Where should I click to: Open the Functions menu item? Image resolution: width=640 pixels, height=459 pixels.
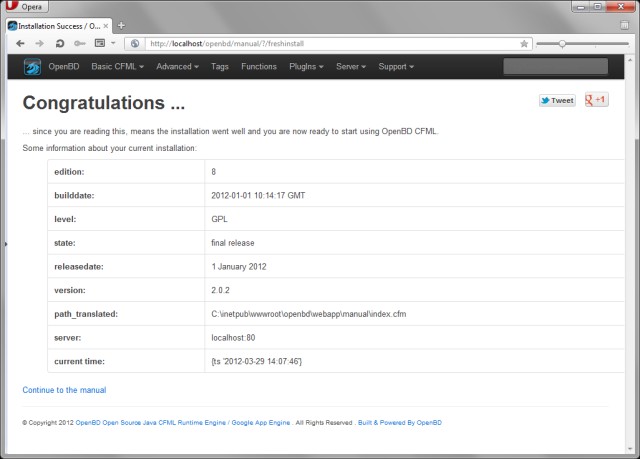click(259, 67)
